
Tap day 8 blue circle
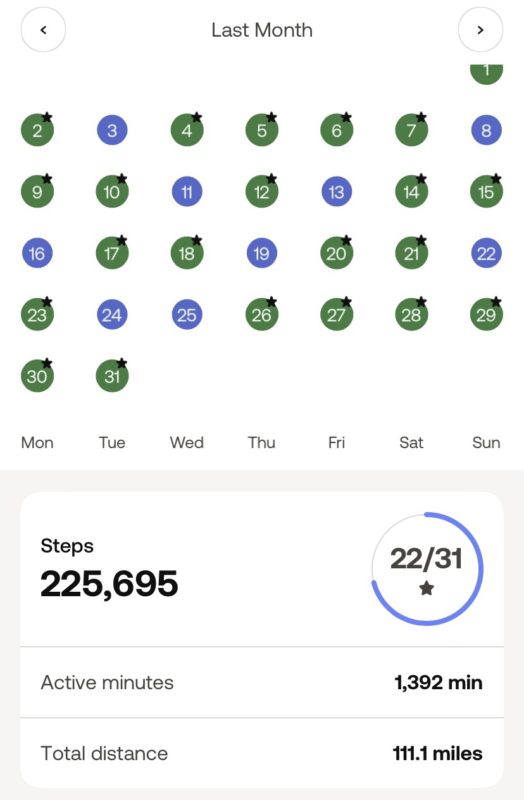click(x=486, y=131)
